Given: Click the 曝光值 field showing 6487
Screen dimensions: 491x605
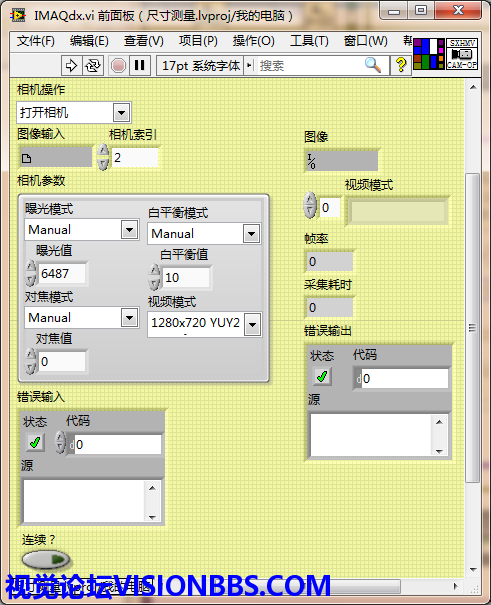Looking at the screenshot, I should coord(62,274).
